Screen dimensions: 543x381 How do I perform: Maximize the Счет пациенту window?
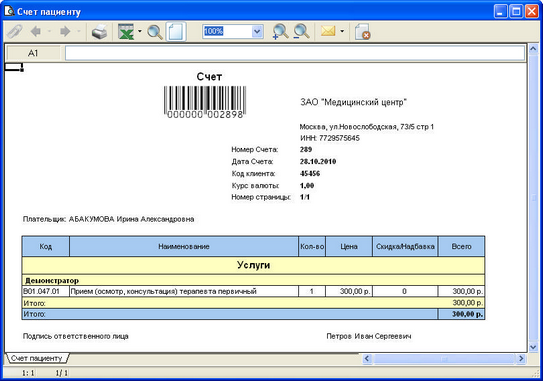516,11
